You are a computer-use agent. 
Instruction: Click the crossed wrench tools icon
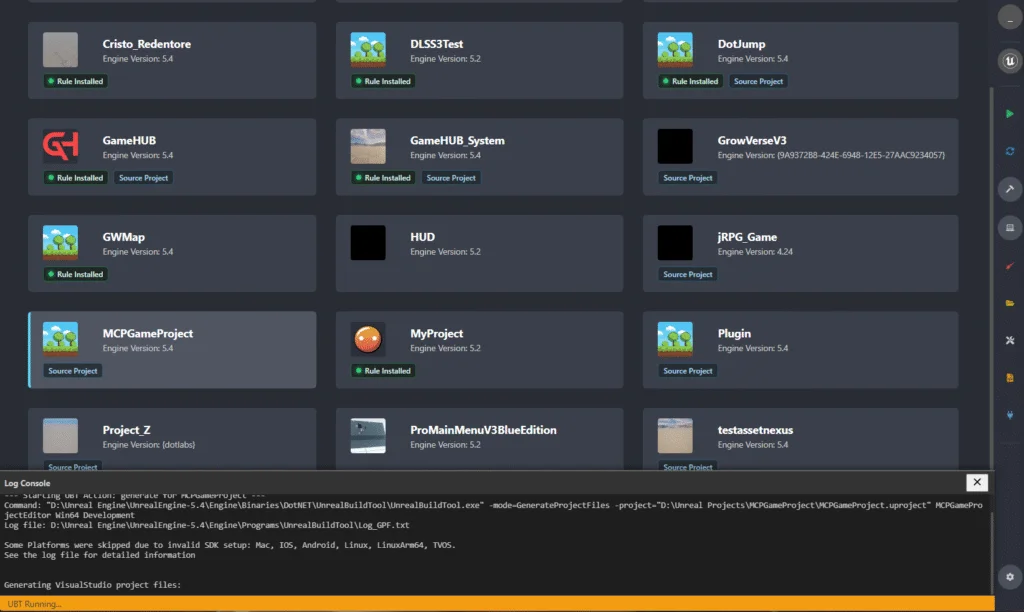tap(1009, 341)
